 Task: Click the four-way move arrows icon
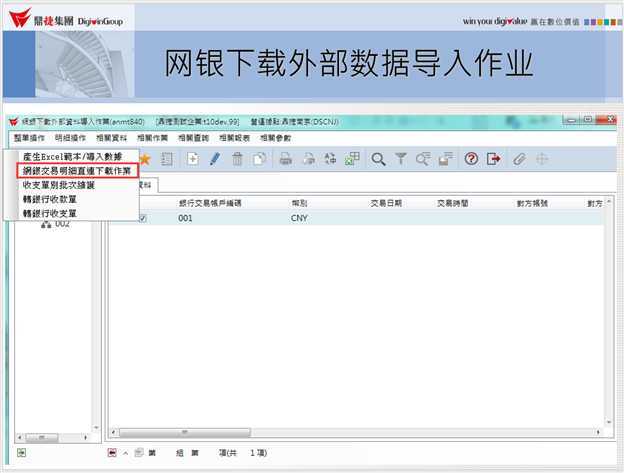542,160
